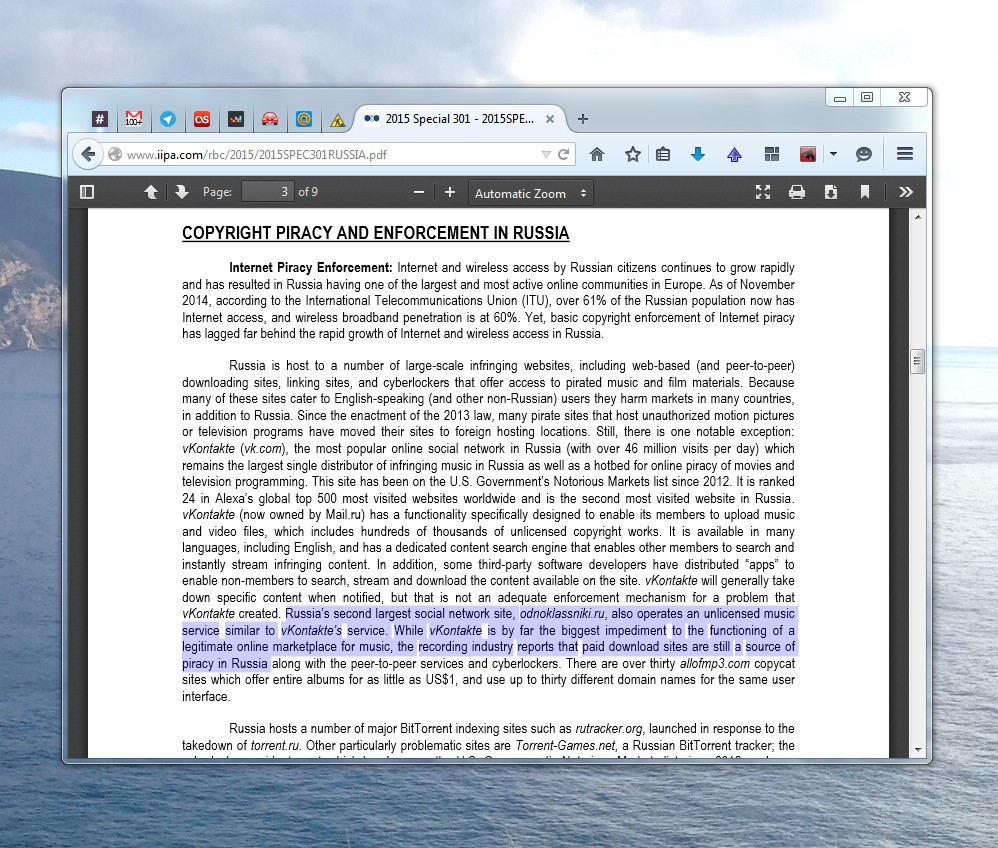Open the tiles grid toolbar icon
This screenshot has height=848, width=998.
771,154
